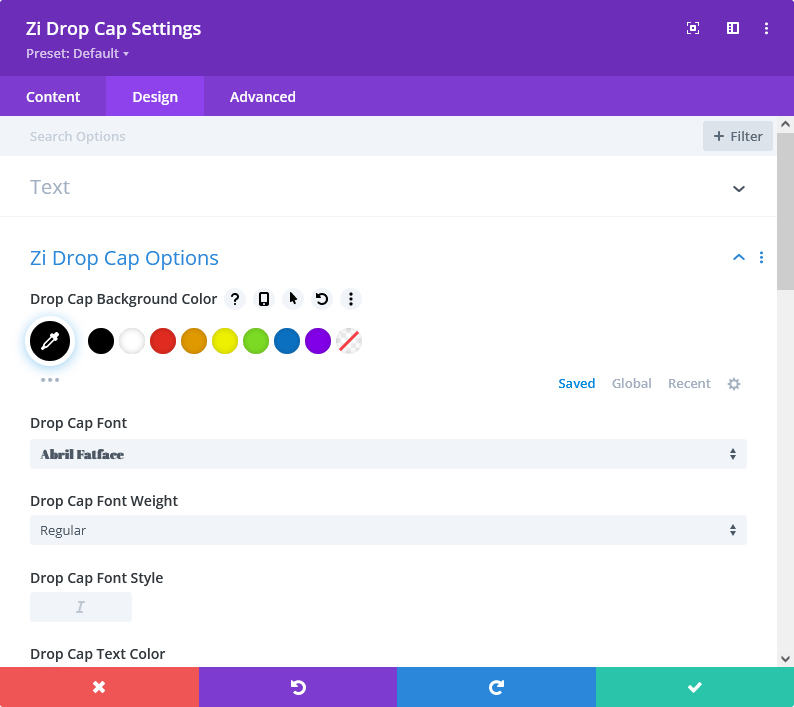Select the Design tab

pos(155,97)
